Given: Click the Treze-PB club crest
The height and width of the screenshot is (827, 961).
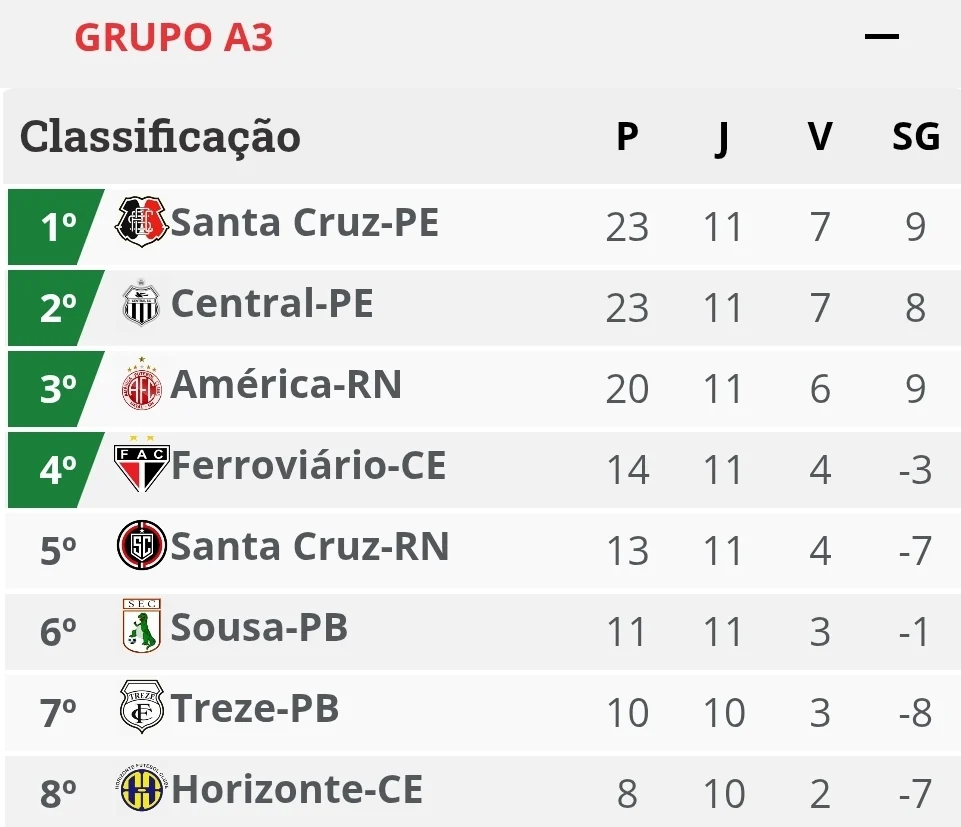Looking at the screenshot, I should (142, 707).
